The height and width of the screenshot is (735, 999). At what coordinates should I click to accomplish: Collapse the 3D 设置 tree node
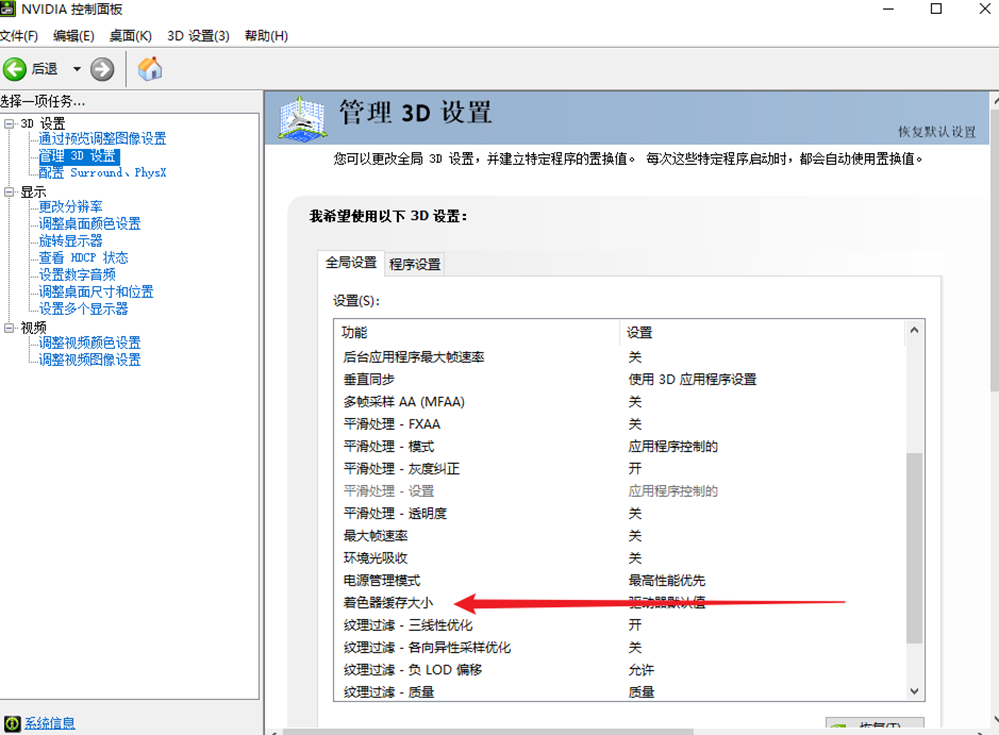click(x=8, y=124)
